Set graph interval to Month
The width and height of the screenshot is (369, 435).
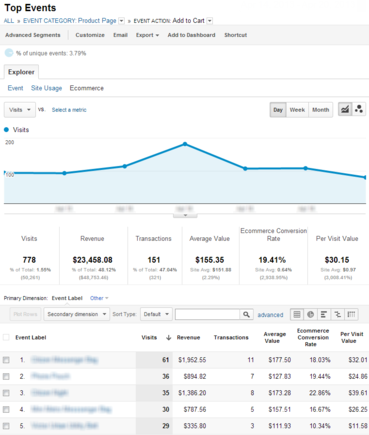coord(320,110)
